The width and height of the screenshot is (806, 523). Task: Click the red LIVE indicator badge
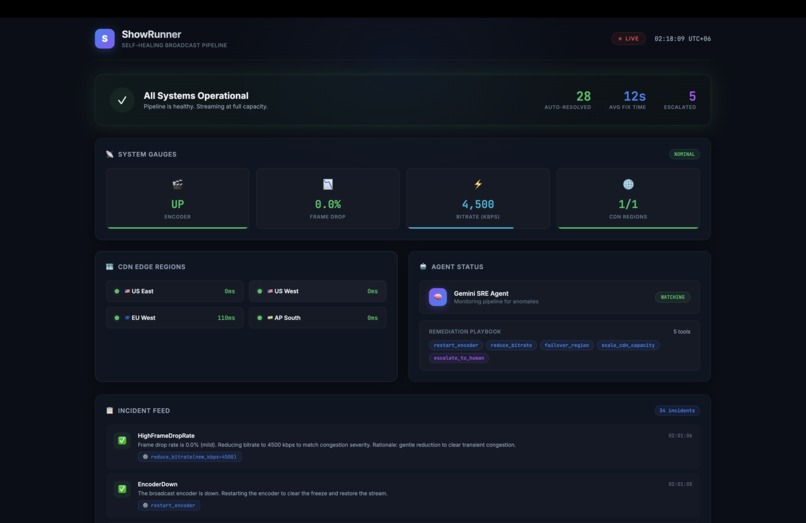(628, 39)
